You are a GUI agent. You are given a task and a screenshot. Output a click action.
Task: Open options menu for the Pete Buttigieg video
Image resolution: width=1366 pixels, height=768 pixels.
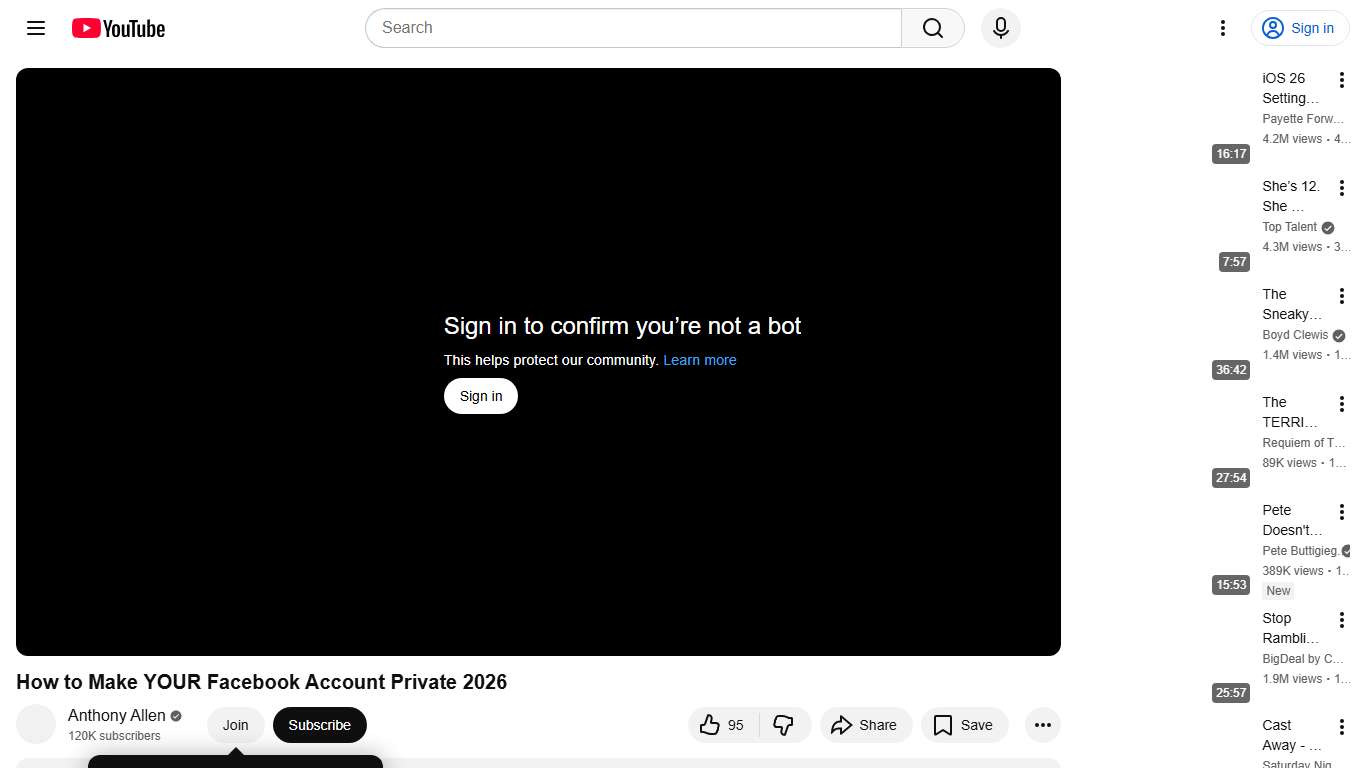coord(1341,511)
